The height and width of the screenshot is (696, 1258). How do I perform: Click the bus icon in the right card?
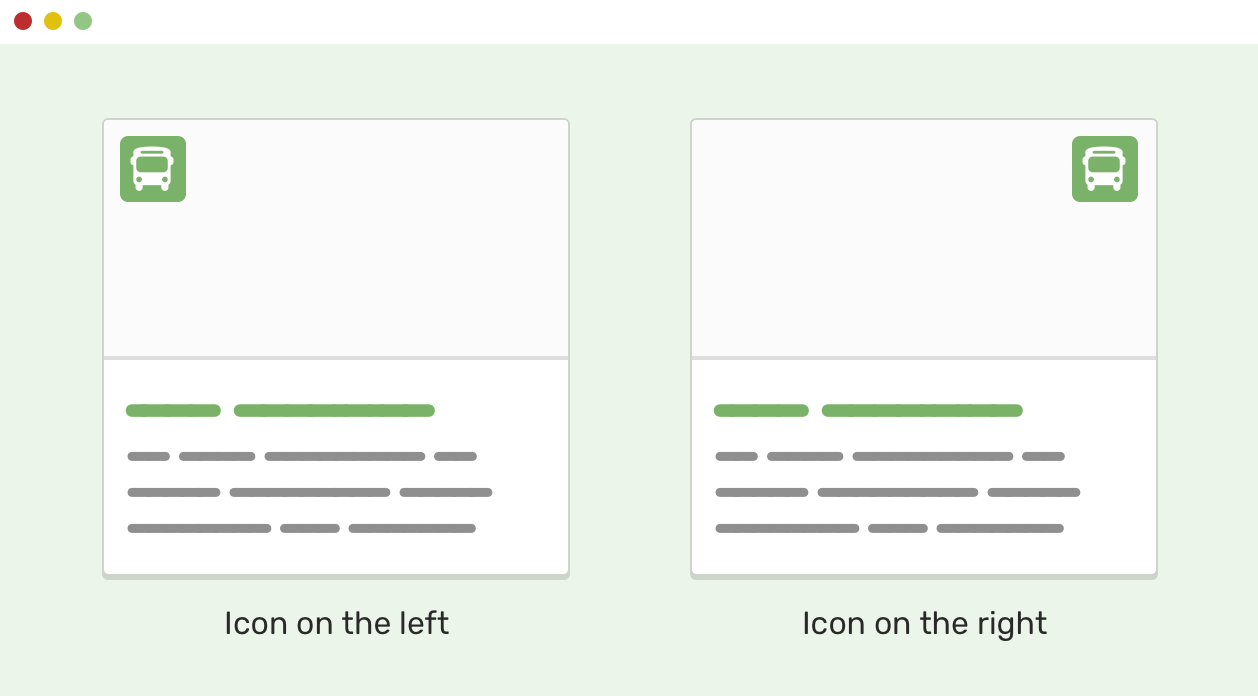[1105, 169]
